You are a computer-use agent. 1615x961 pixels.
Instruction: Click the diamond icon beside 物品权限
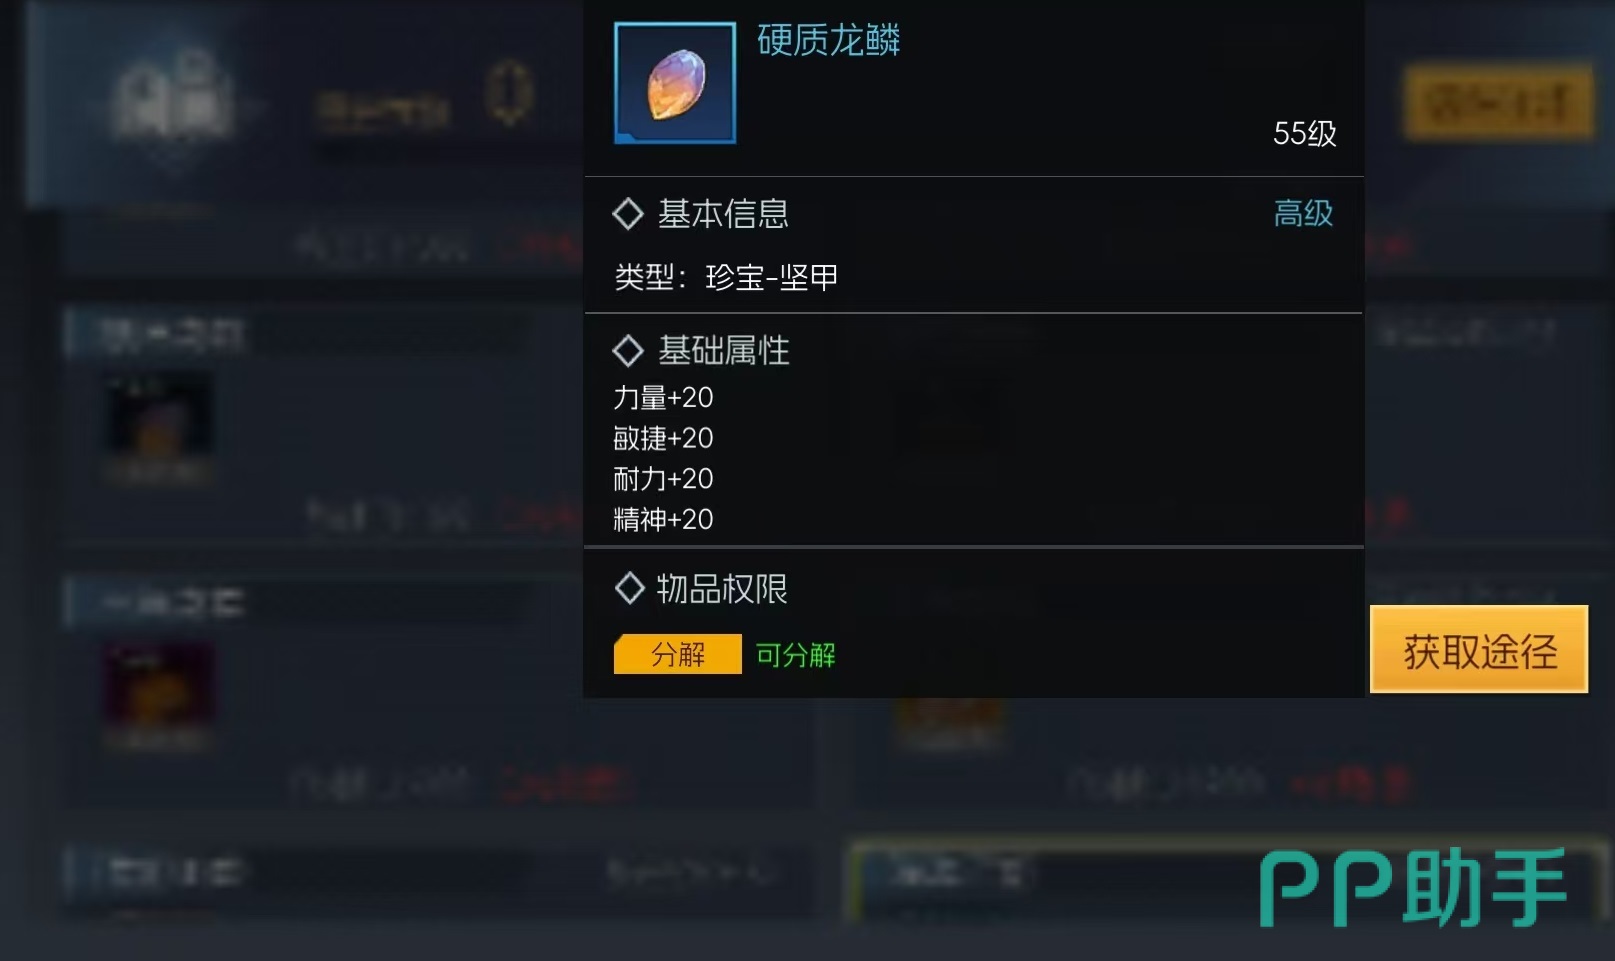629,588
